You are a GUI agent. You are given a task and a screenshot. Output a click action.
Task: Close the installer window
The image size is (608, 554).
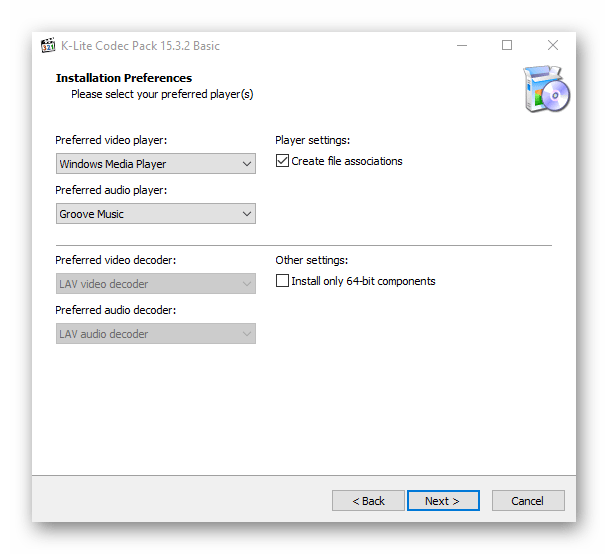(x=553, y=45)
